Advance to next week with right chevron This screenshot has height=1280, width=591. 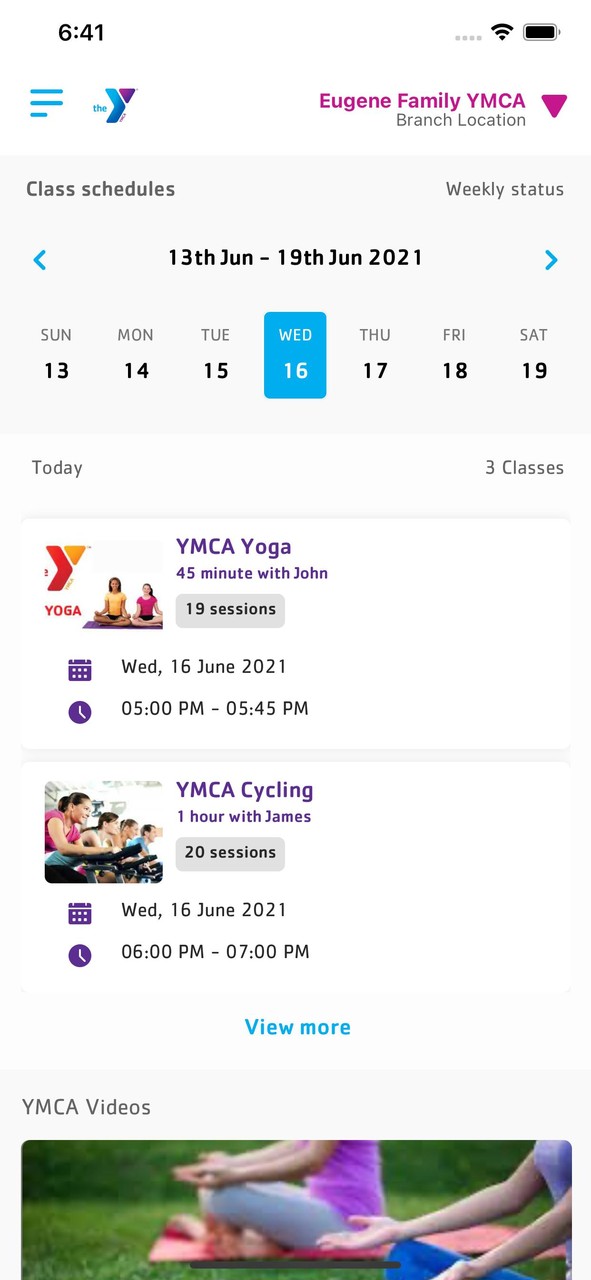pyautogui.click(x=551, y=260)
